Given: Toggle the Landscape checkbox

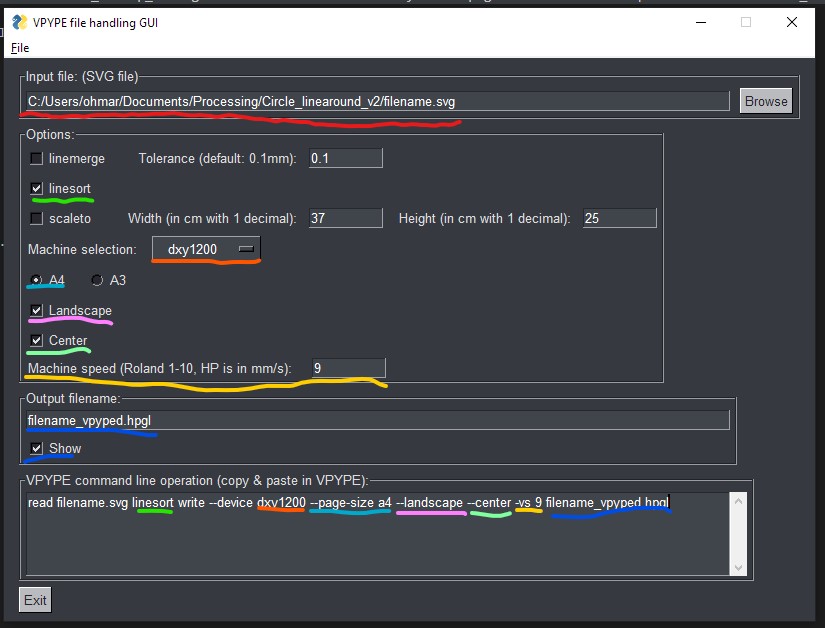Looking at the screenshot, I should pyautogui.click(x=36, y=308).
